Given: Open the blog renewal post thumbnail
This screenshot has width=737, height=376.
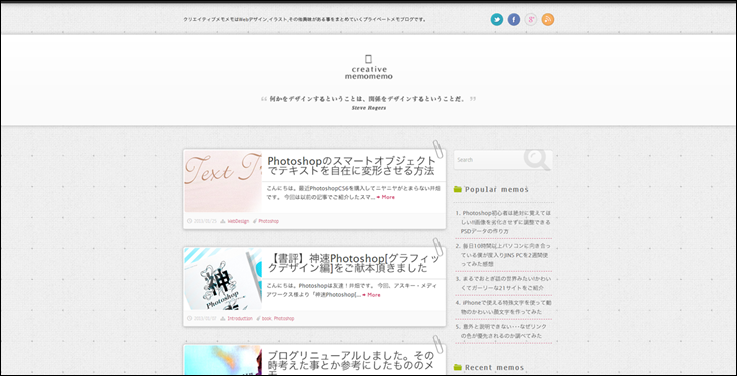Looking at the screenshot, I should click(x=223, y=360).
